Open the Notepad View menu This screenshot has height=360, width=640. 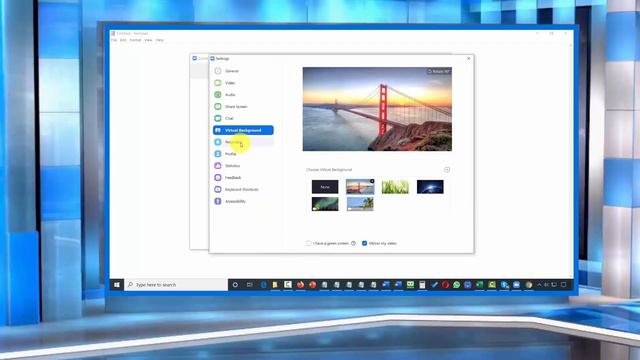coord(148,40)
